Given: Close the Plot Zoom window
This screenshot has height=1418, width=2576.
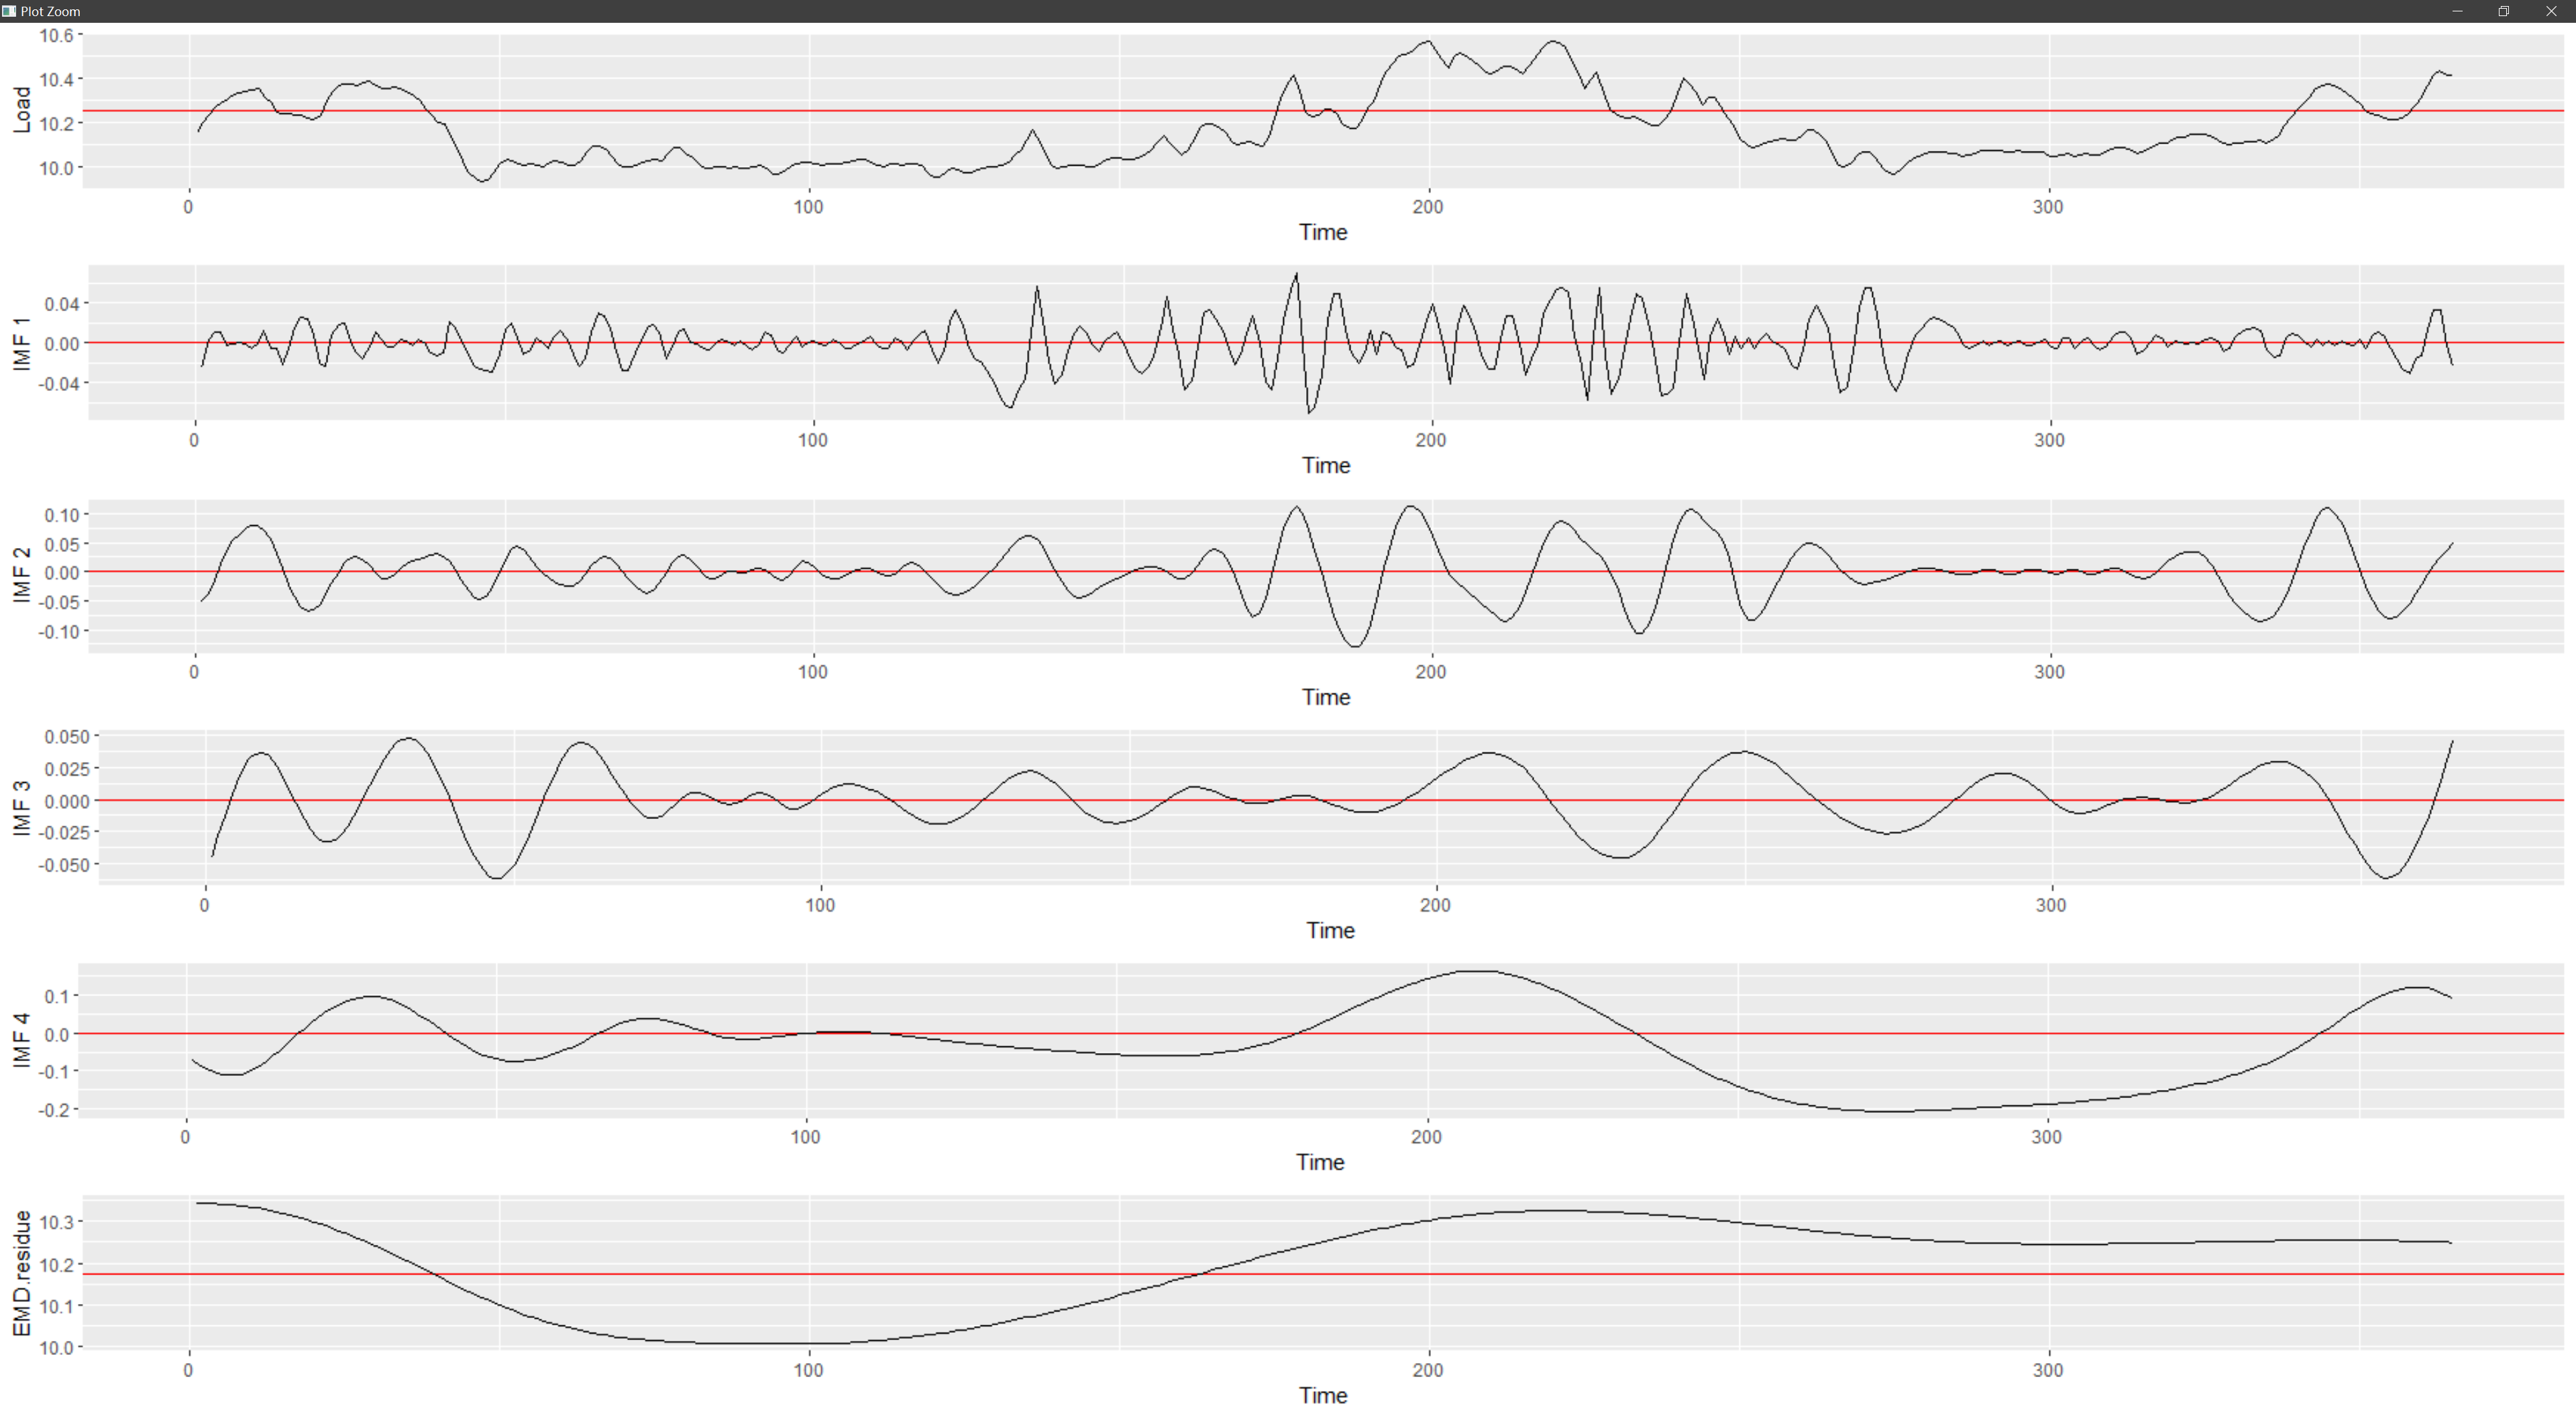Looking at the screenshot, I should [2551, 11].
